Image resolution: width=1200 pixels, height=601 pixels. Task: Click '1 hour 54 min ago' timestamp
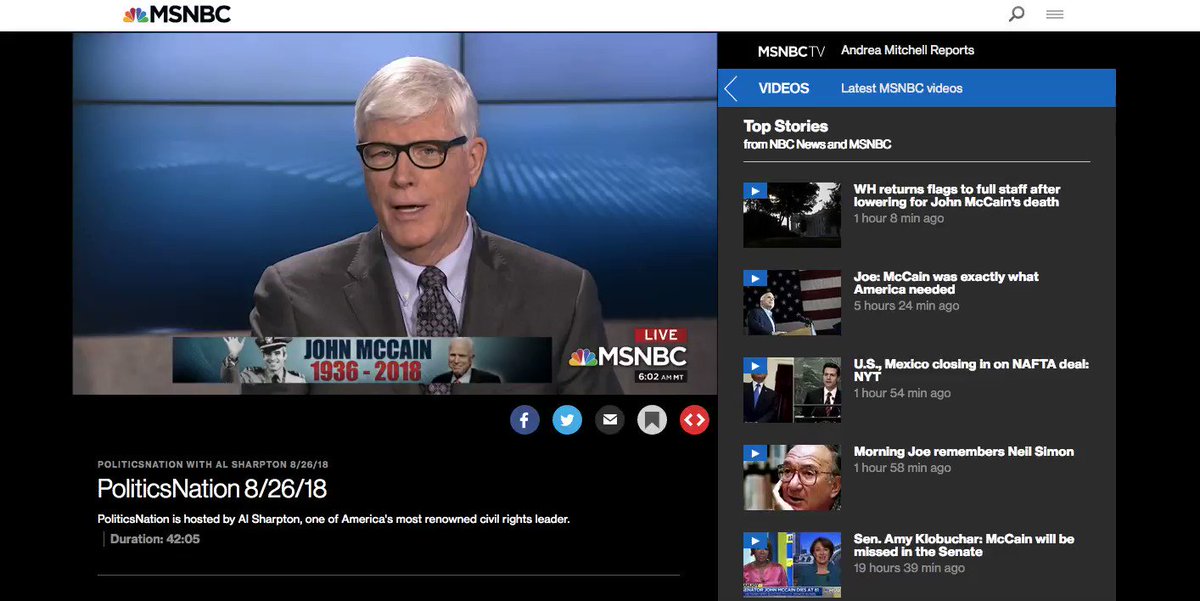[x=902, y=393]
